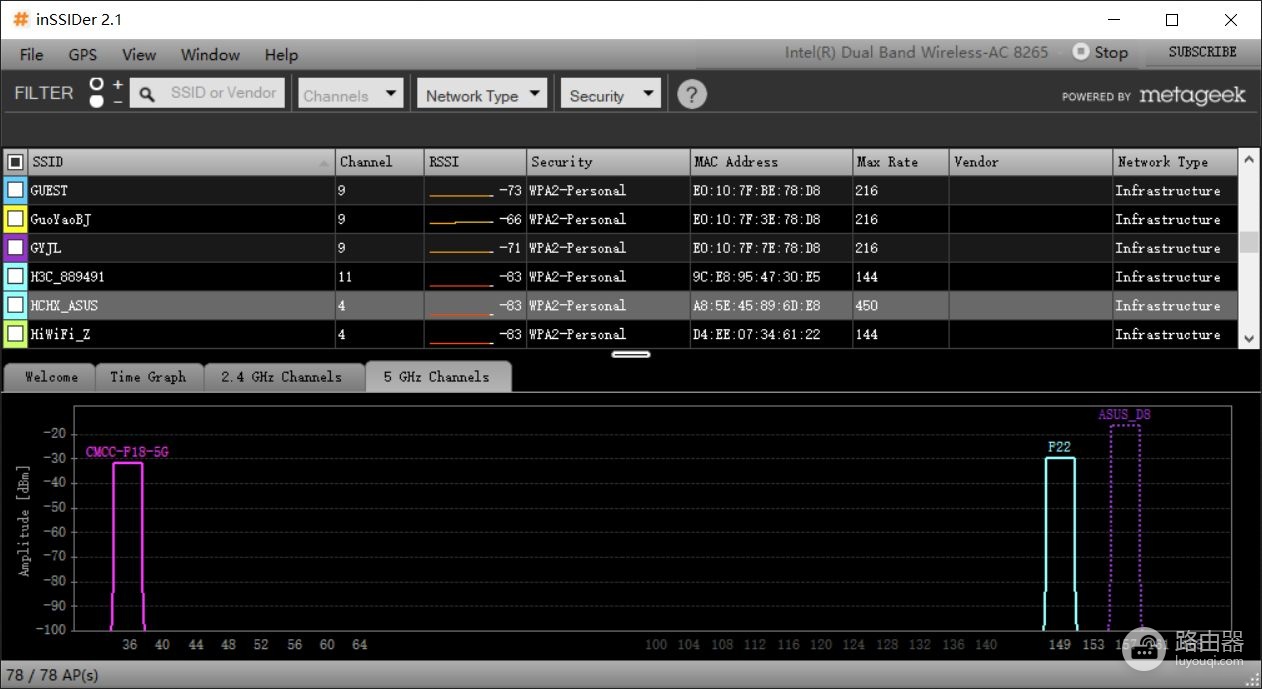This screenshot has width=1262, height=689.
Task: Click the Stop scanning button
Action: (1100, 52)
